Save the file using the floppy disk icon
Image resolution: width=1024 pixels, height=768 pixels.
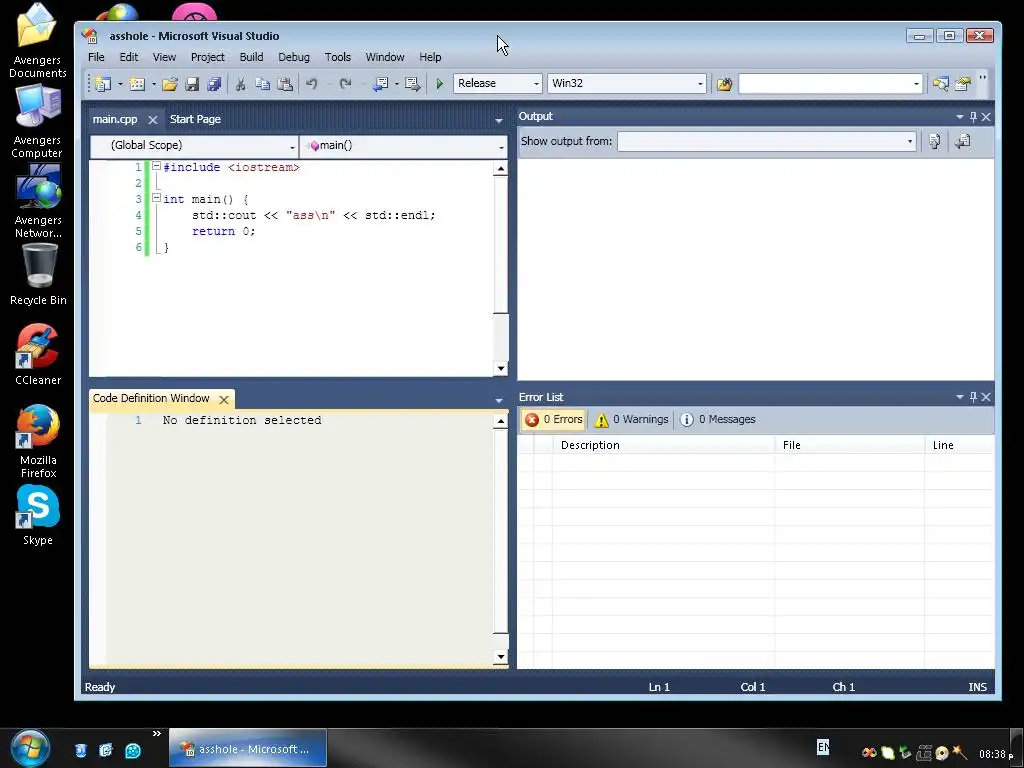[192, 84]
